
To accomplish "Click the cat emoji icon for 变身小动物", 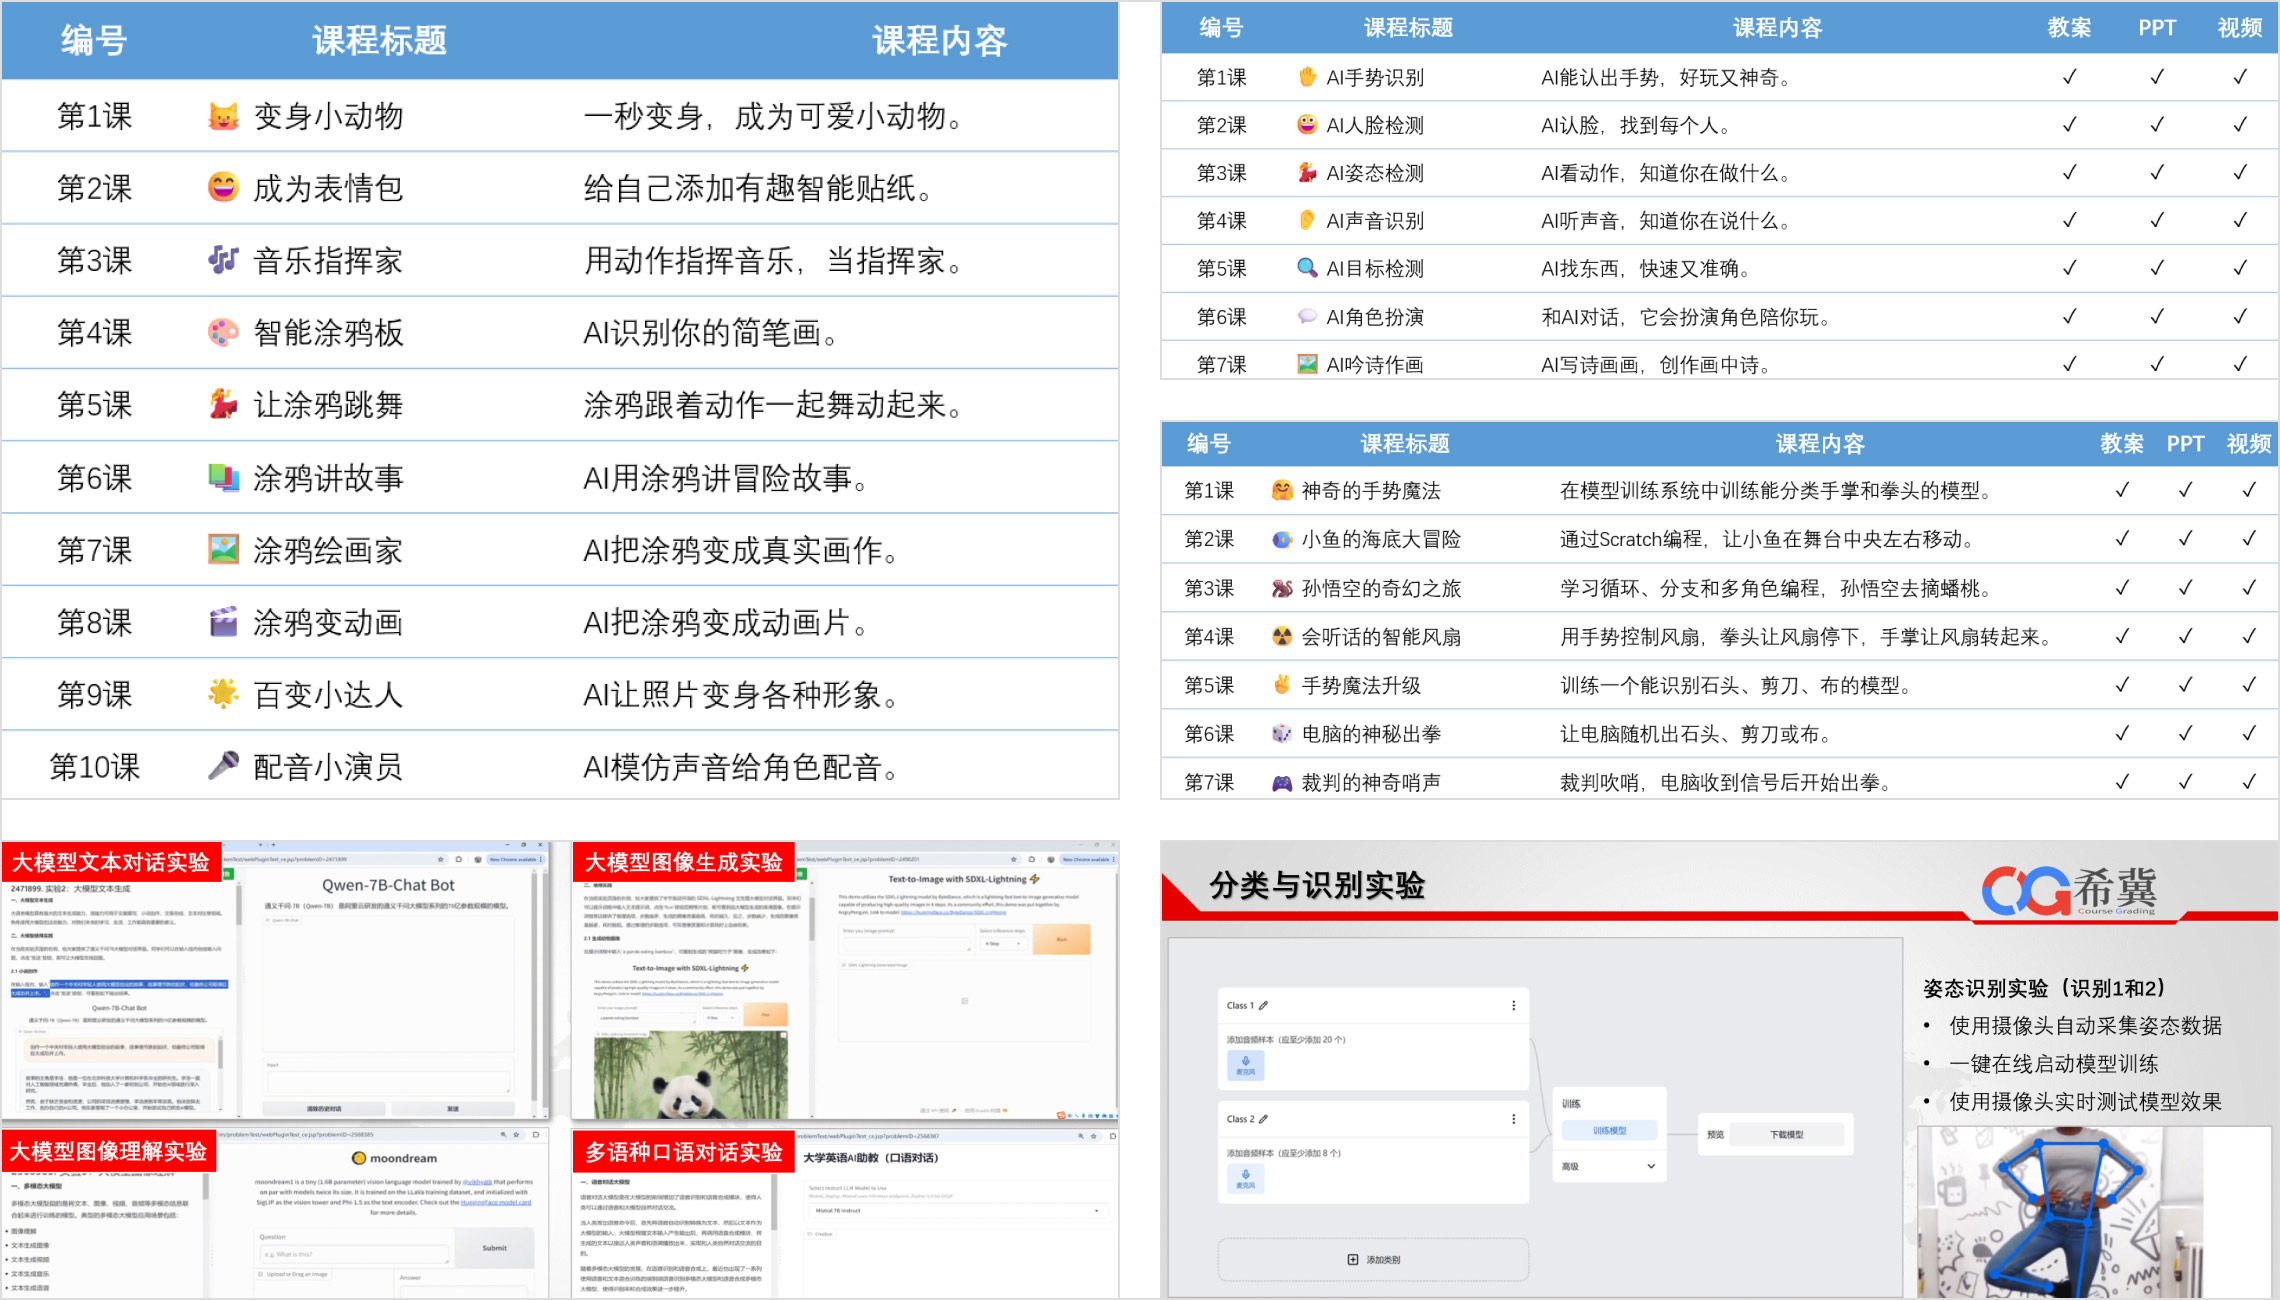I will tap(223, 117).
